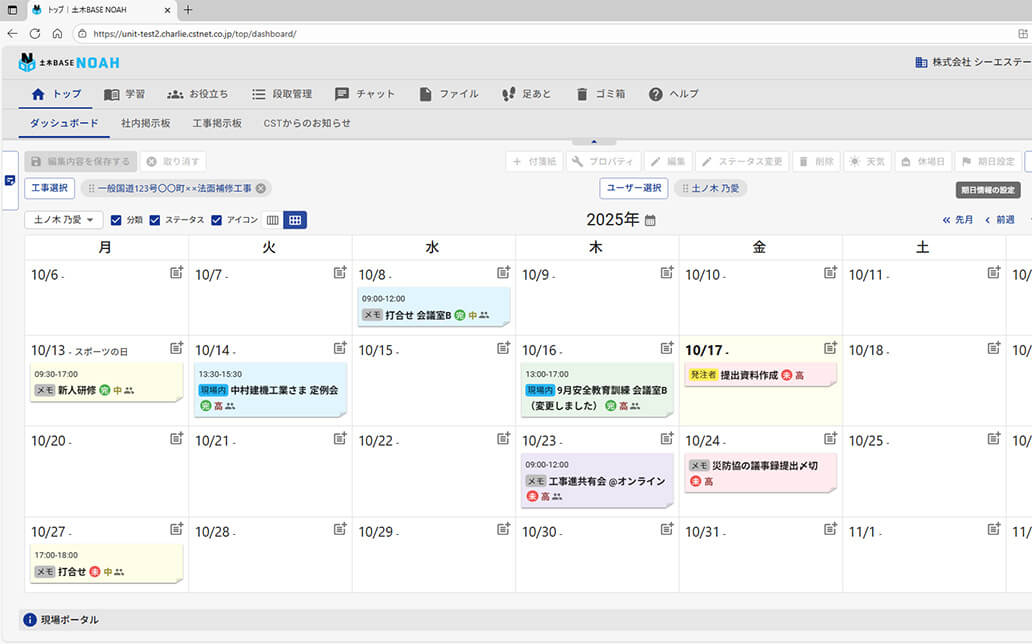Remove the 一般国道123号 construction filter chip
Screen dimensions: 1032x644
pyautogui.click(x=261, y=188)
